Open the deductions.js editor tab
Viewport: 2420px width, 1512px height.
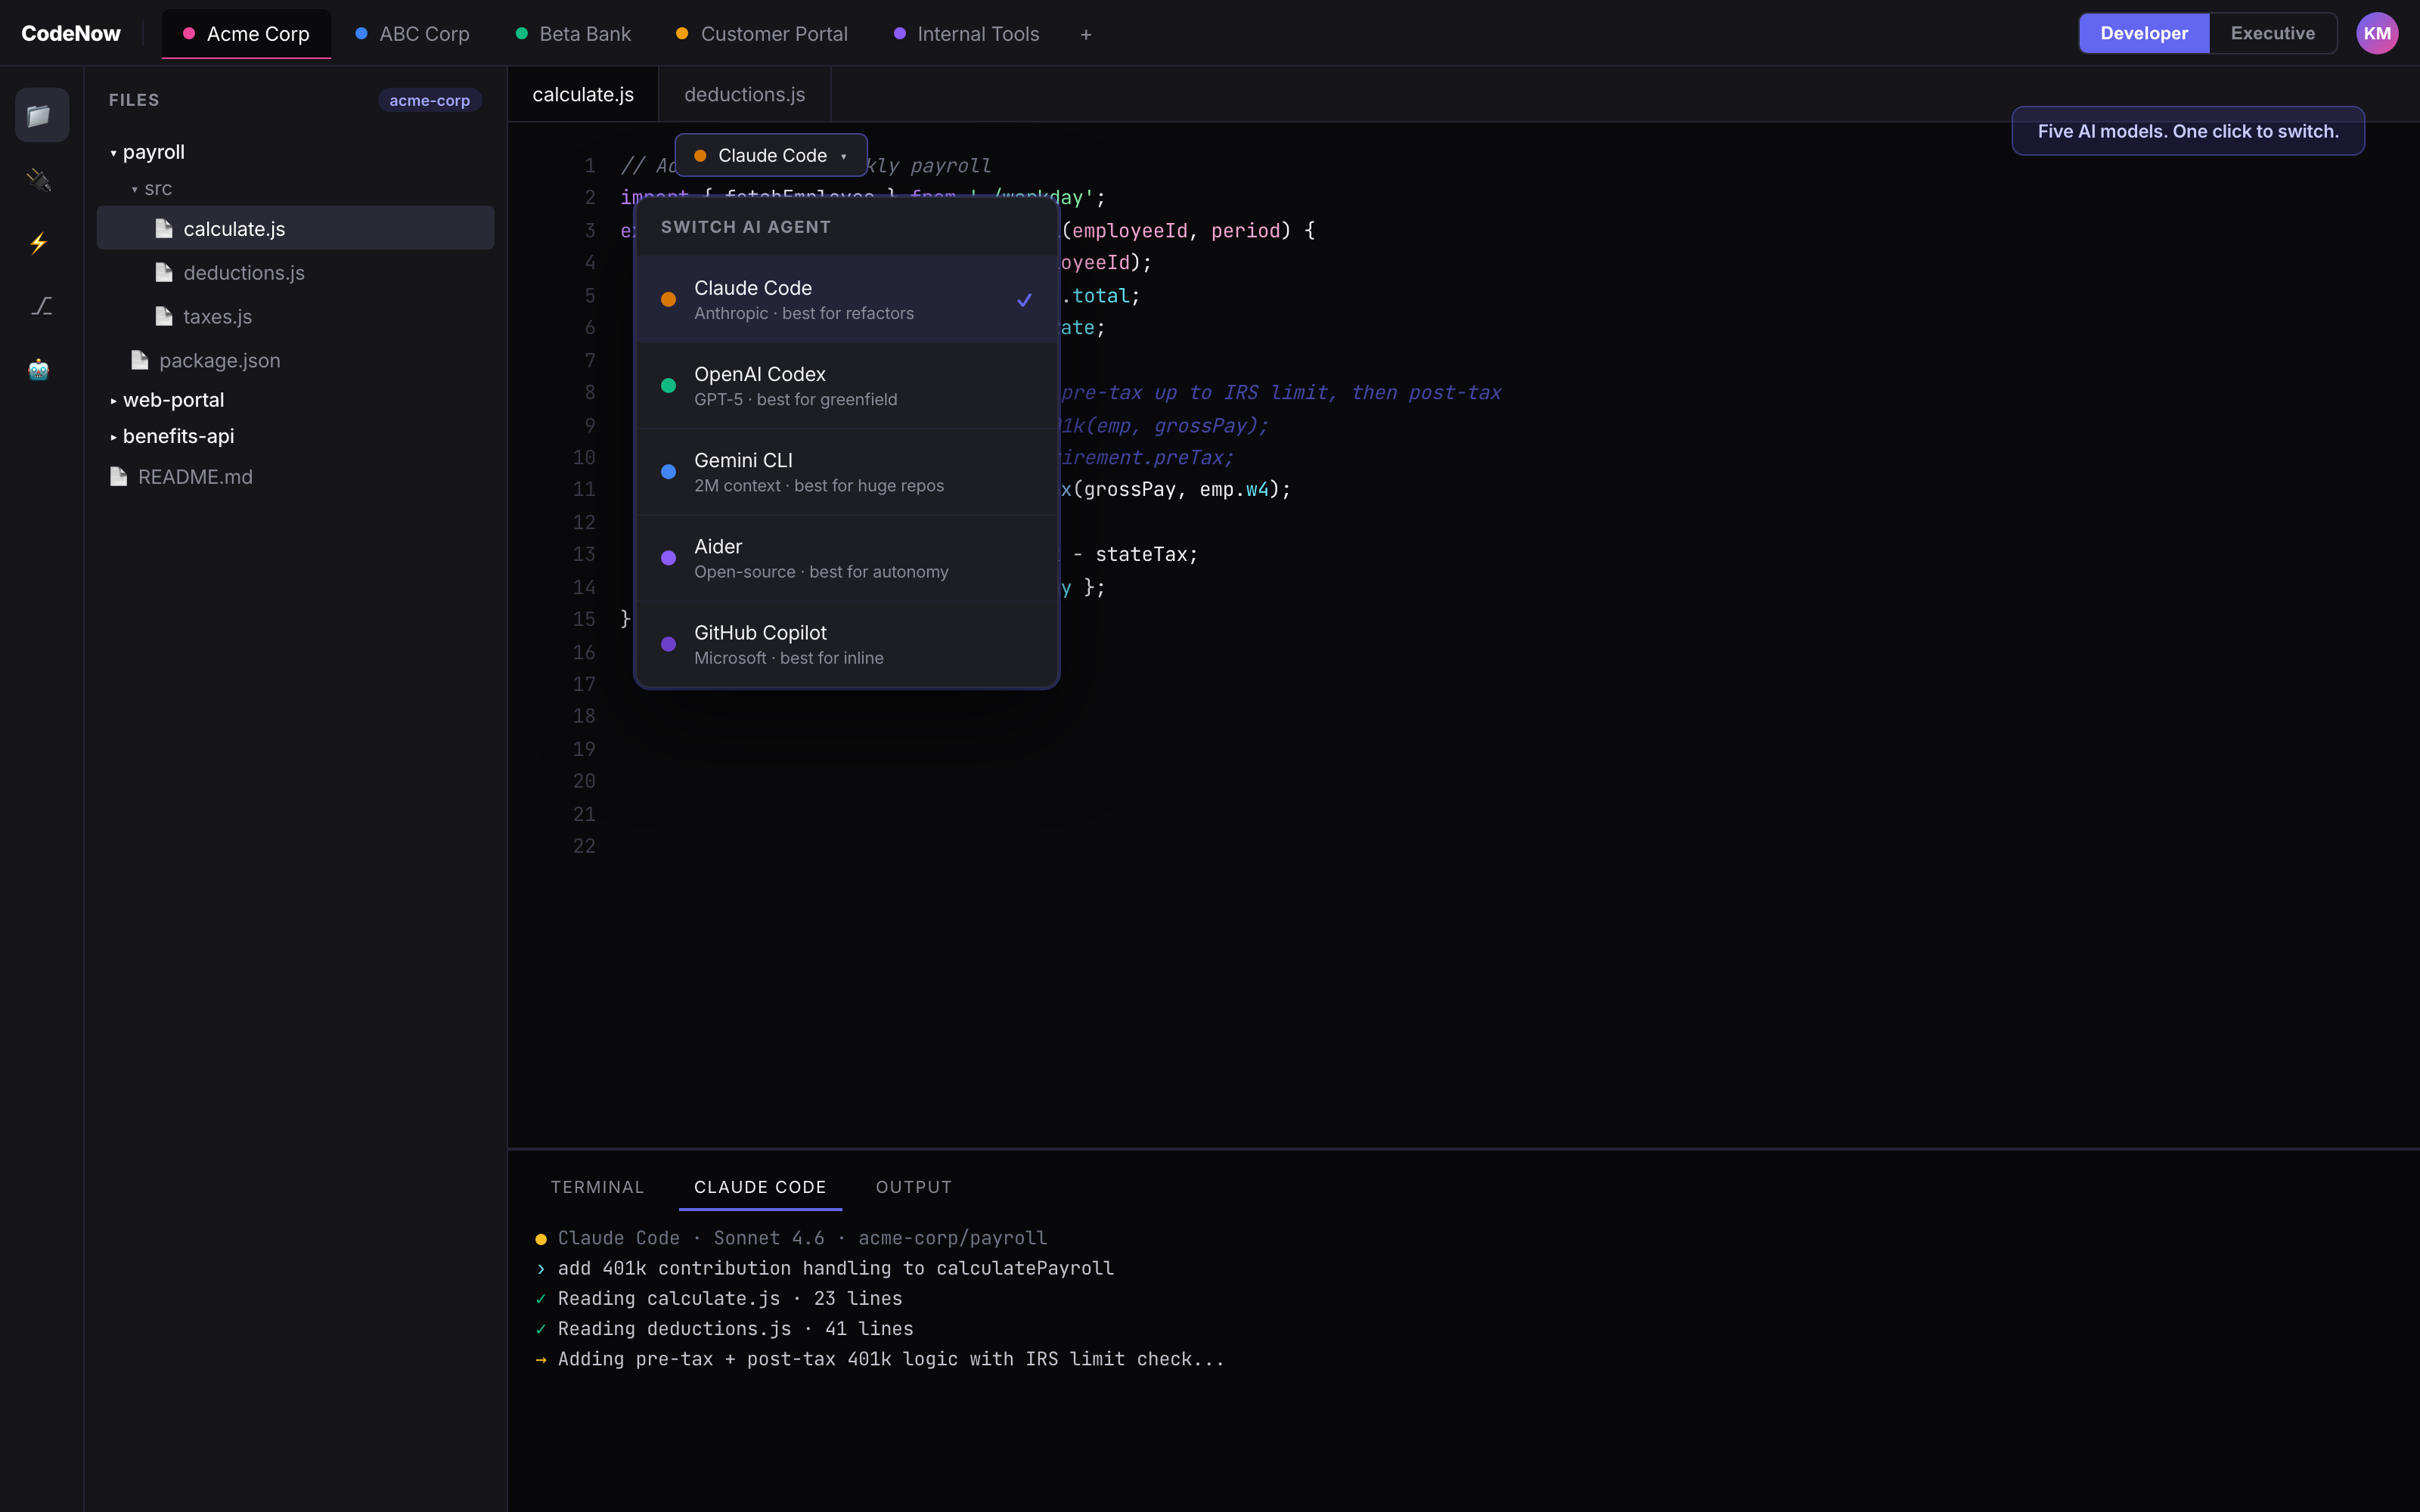pos(744,94)
